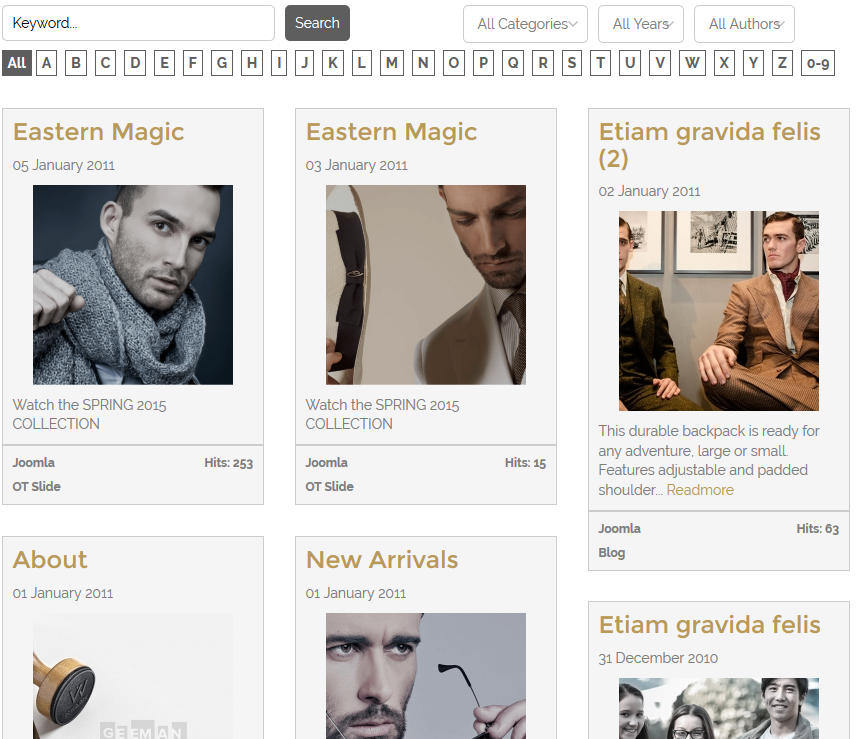Image resolution: width=858 pixels, height=739 pixels.
Task: Select the All alphabet filter
Action: coord(17,63)
